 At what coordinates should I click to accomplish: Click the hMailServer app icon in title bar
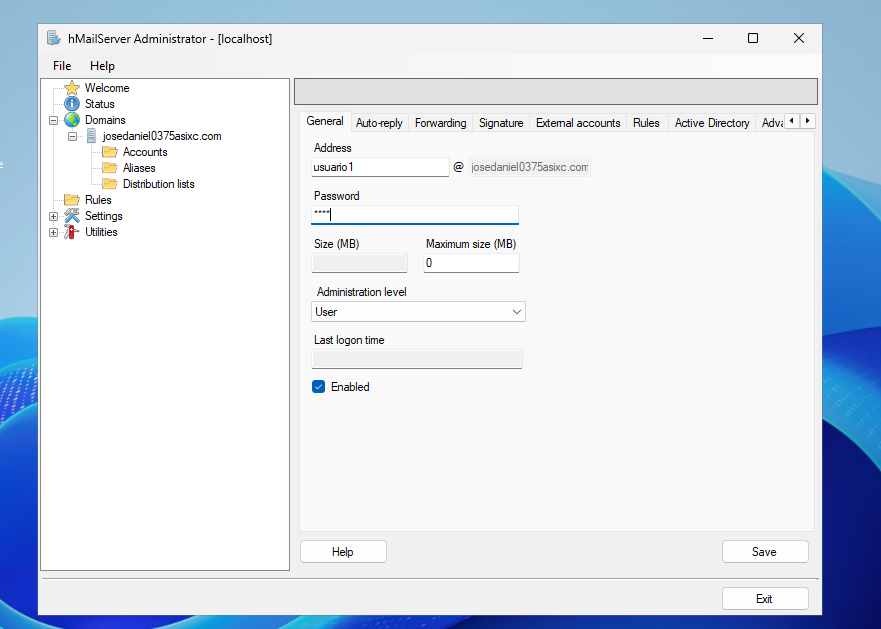pyautogui.click(x=53, y=38)
